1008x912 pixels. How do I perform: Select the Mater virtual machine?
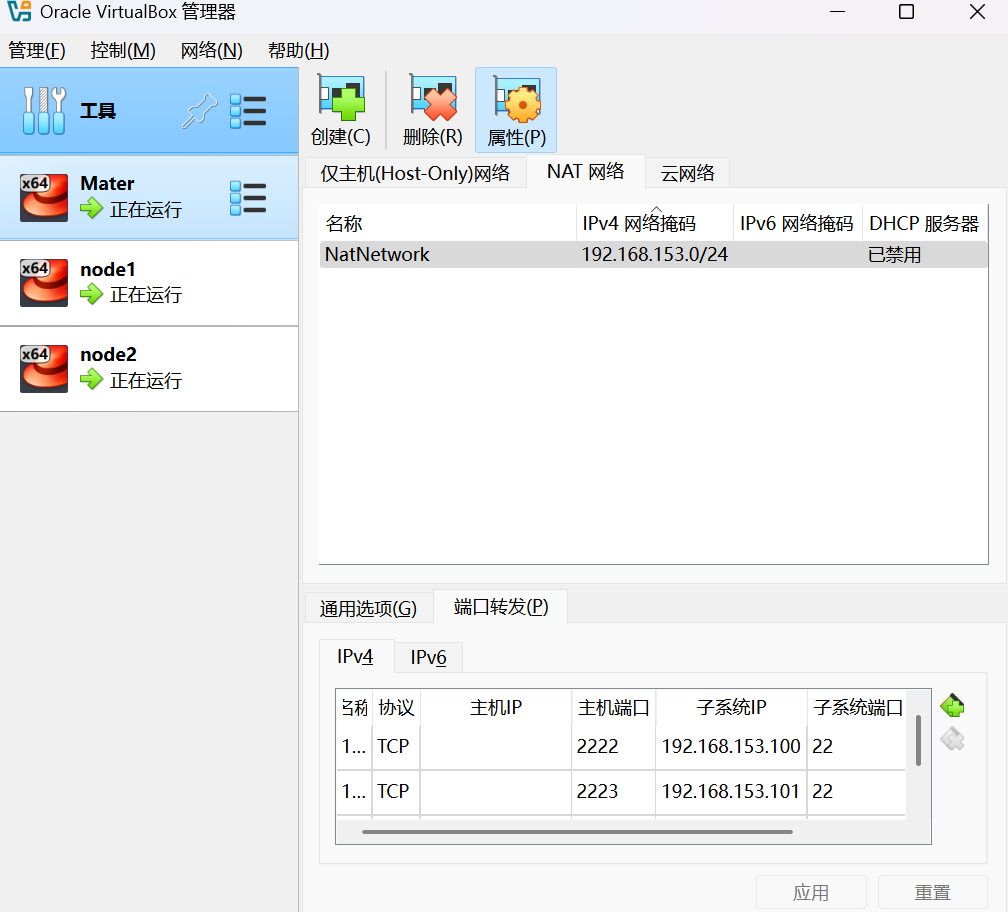pyautogui.click(x=149, y=197)
